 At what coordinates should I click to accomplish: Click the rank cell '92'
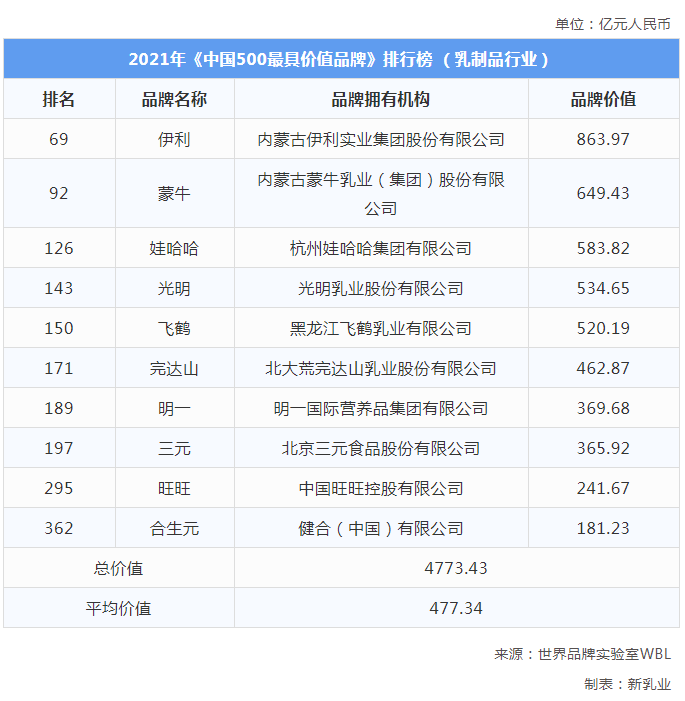59,193
